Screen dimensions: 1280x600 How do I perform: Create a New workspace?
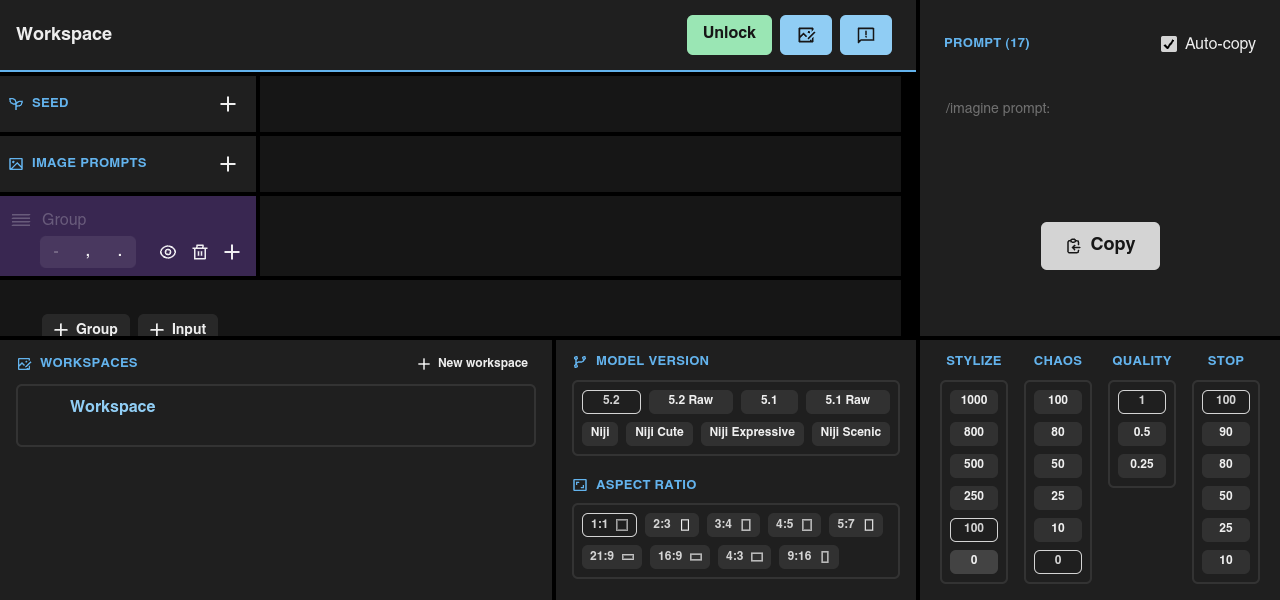[473, 363]
